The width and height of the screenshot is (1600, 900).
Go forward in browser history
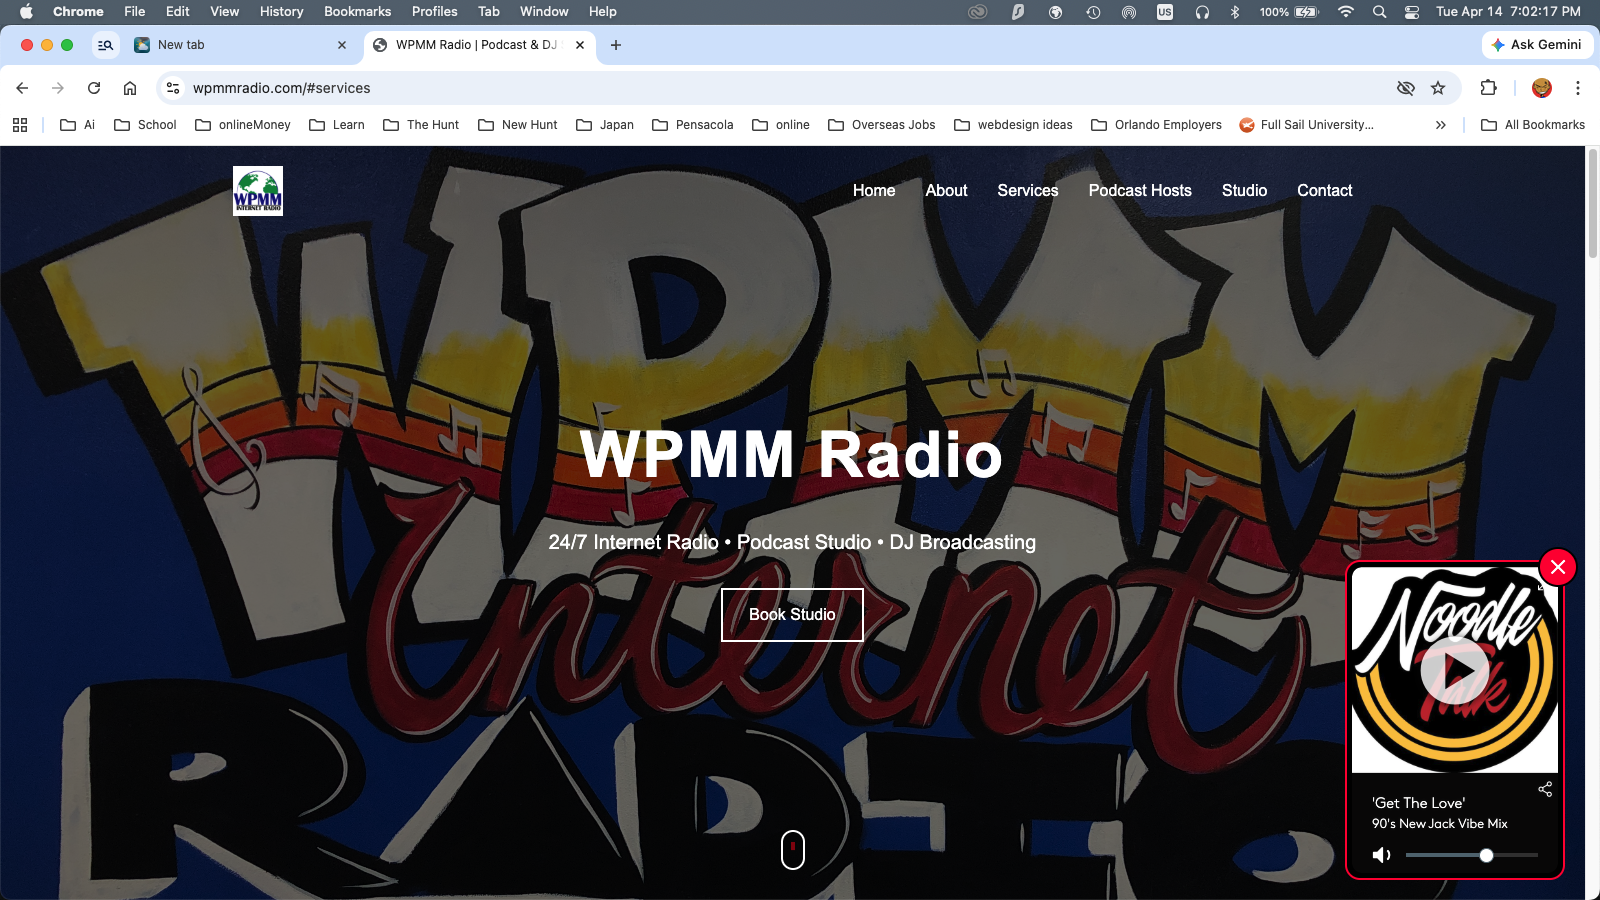coord(58,88)
